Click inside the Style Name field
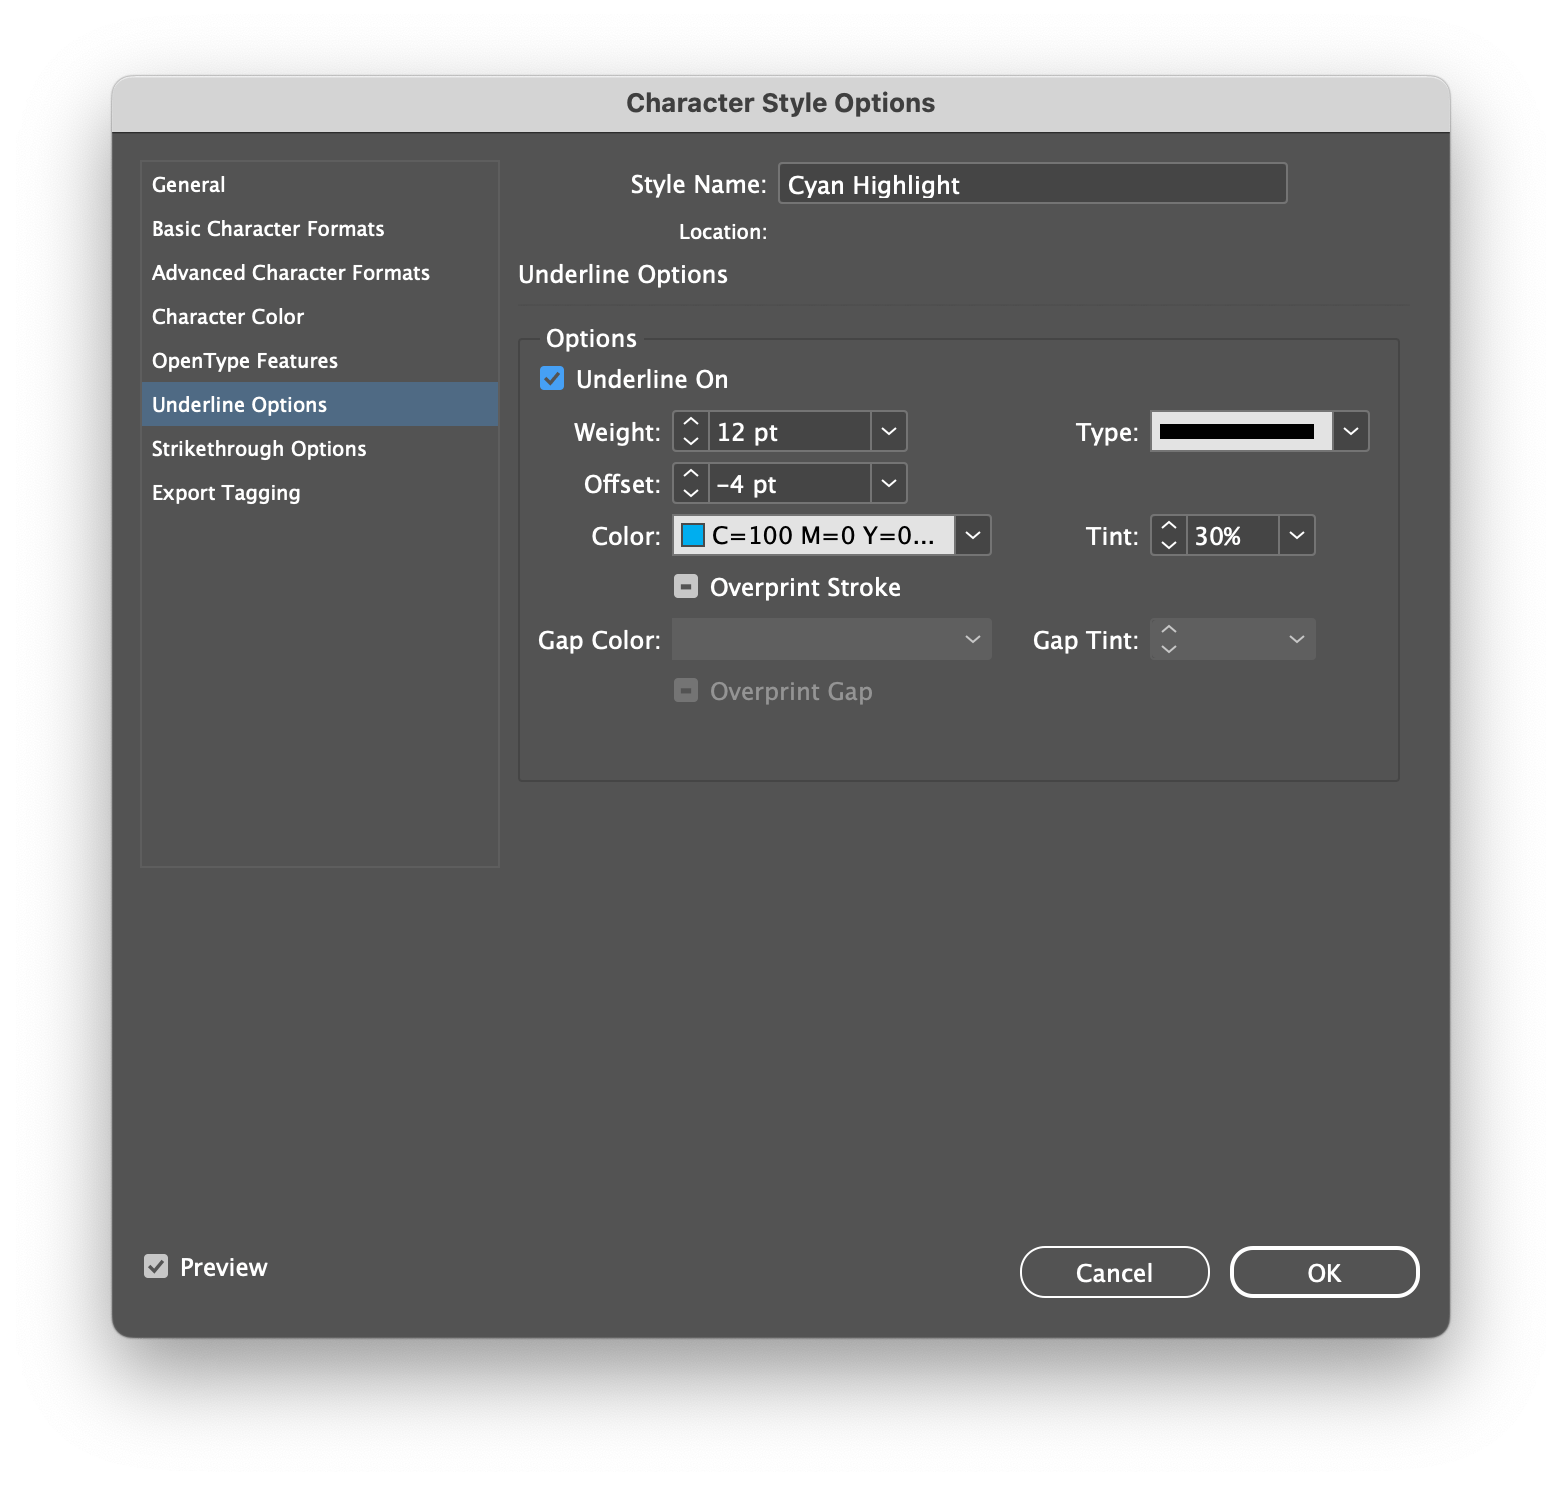Screen dimensions: 1562x1486 (x=1031, y=184)
